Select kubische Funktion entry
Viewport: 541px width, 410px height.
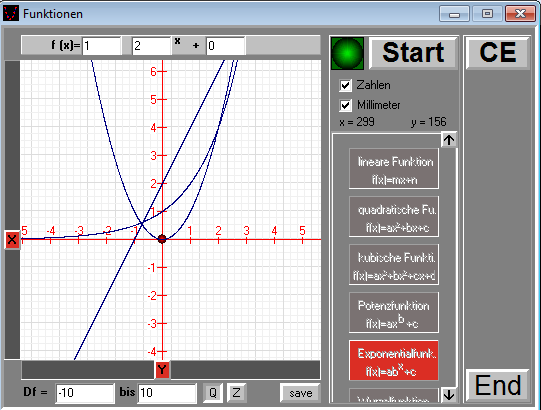pos(394,265)
